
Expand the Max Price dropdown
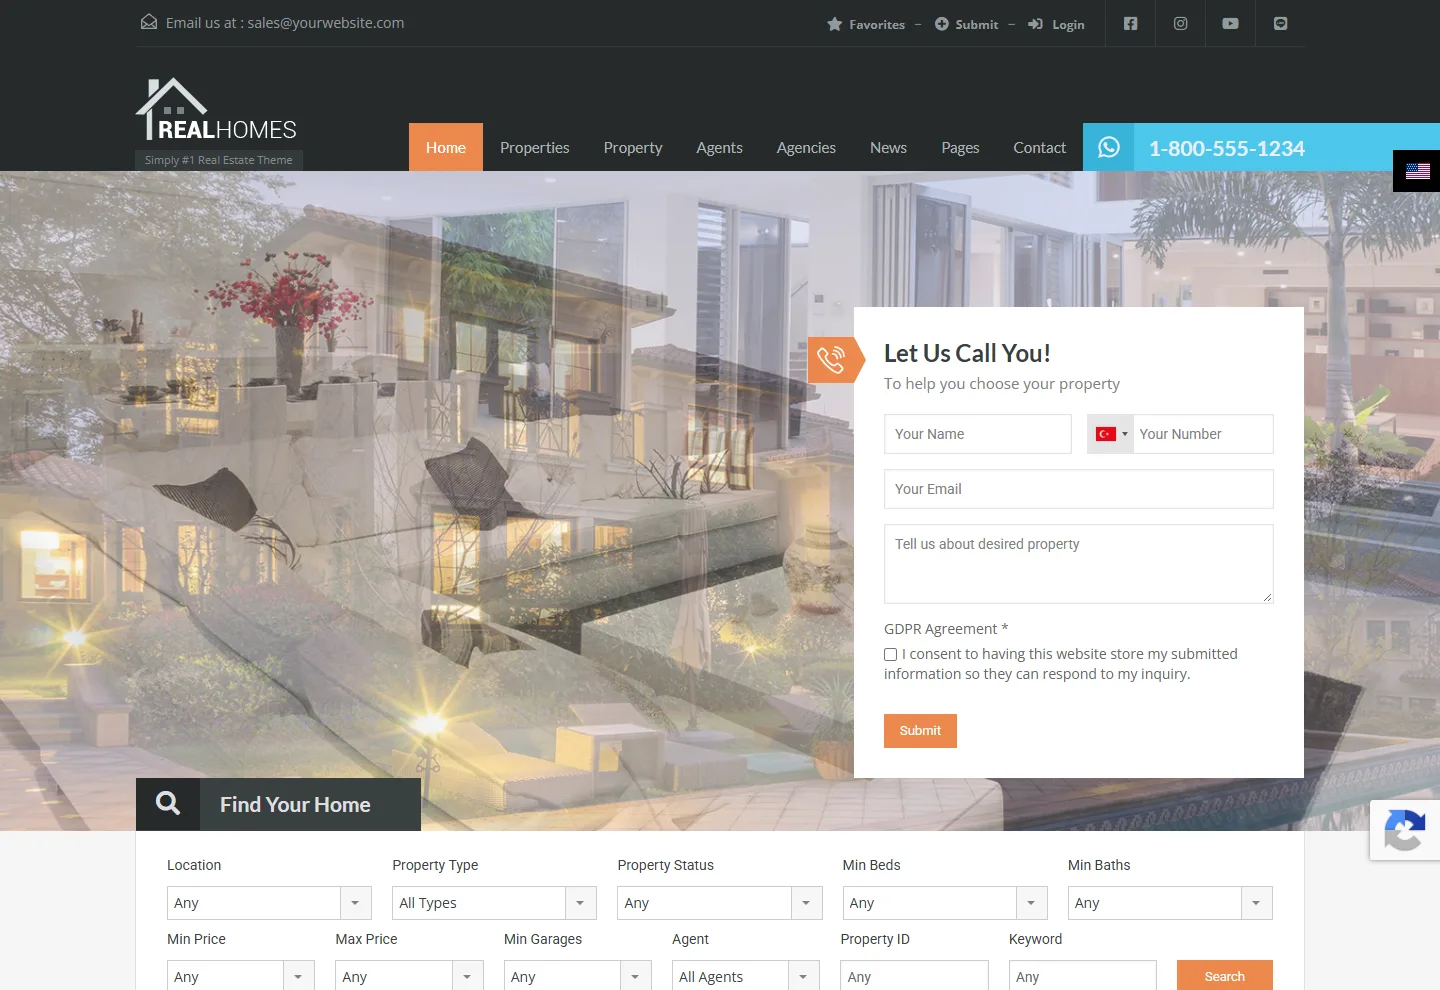coord(409,975)
